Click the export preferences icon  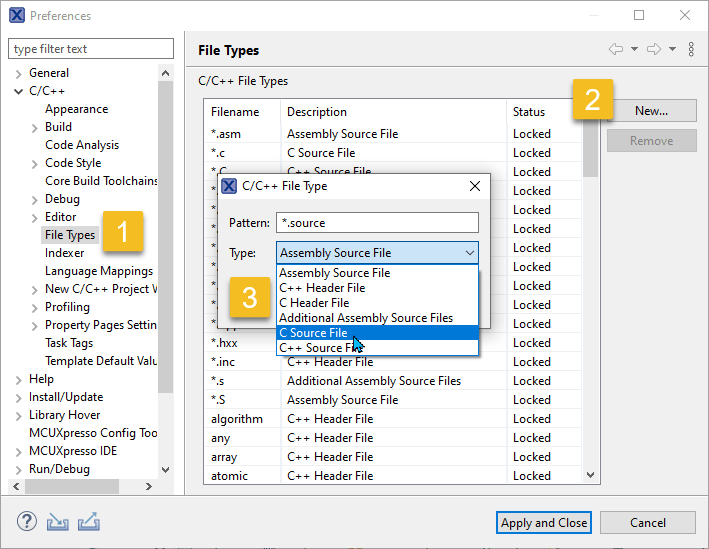pos(88,522)
